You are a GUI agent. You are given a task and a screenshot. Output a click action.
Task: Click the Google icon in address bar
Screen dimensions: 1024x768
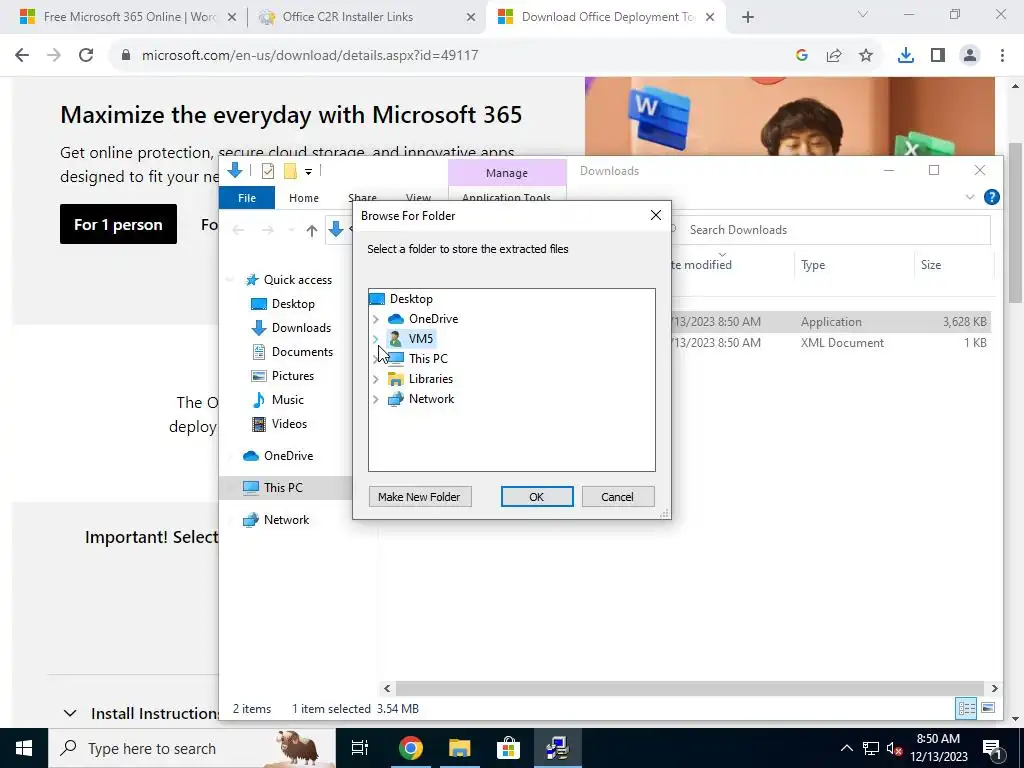[802, 56]
